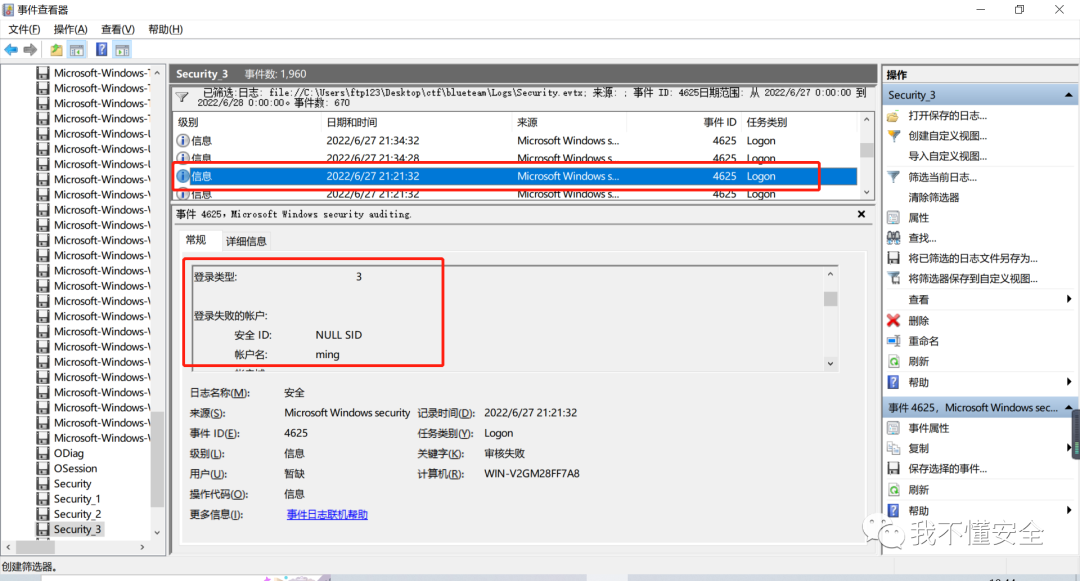Expand the 复制 submenu arrow
The image size is (1080, 581).
tap(1069, 448)
